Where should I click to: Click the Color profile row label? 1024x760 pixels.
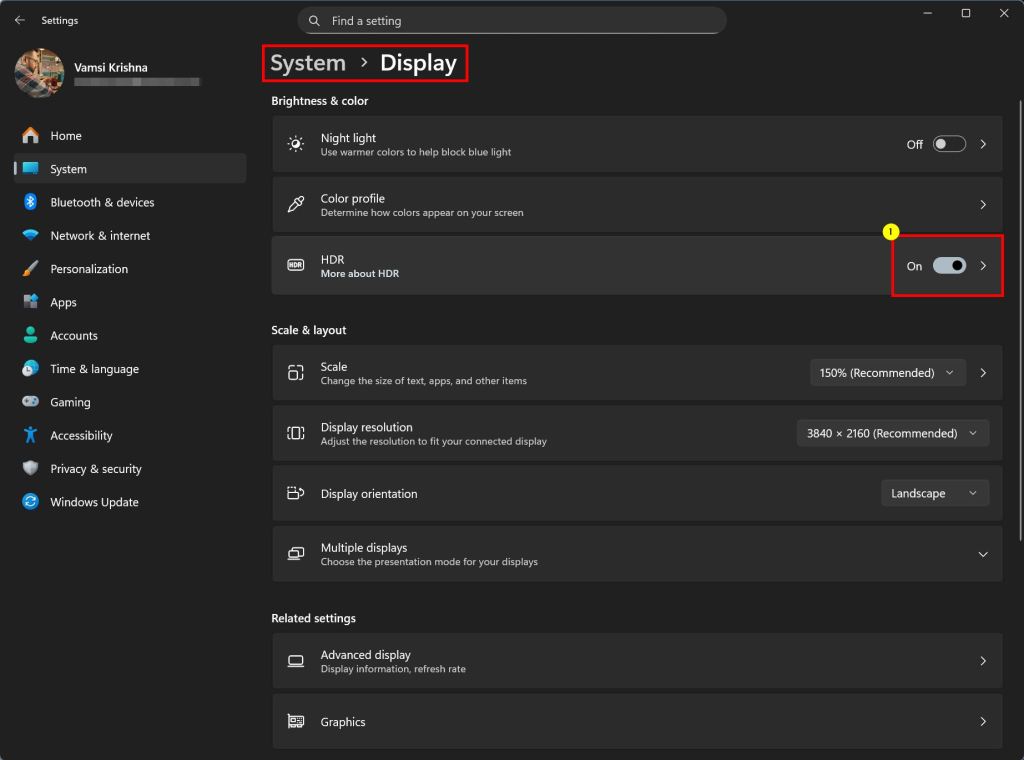(353, 198)
